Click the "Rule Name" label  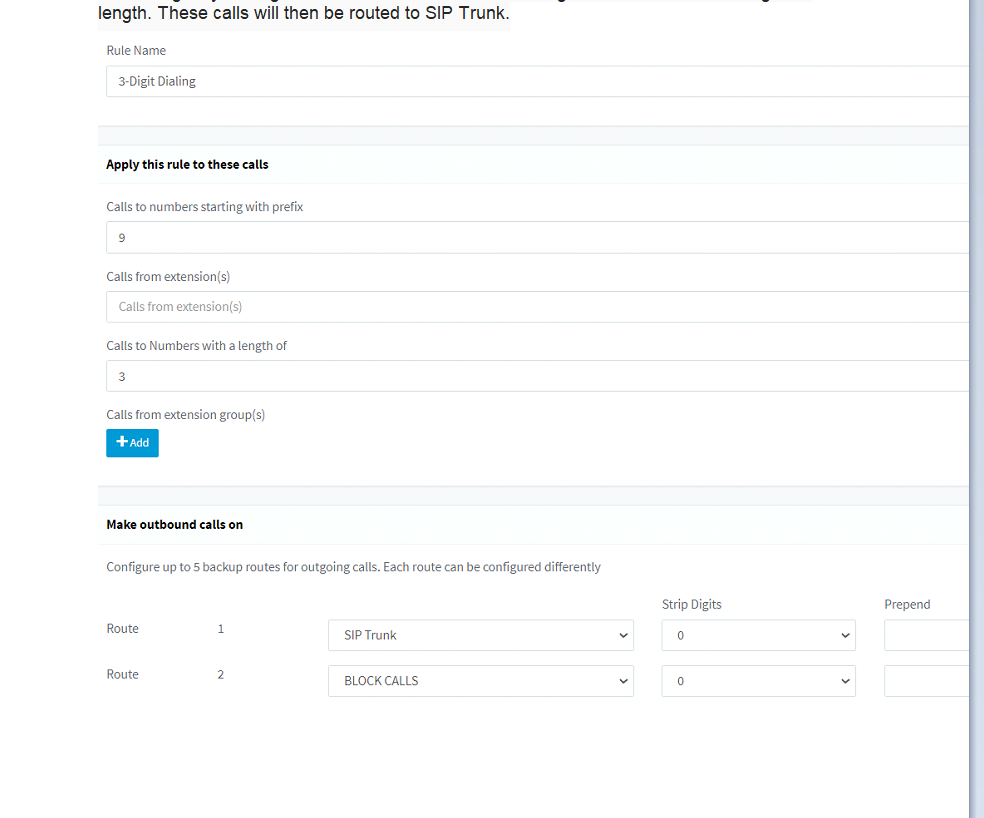point(136,50)
